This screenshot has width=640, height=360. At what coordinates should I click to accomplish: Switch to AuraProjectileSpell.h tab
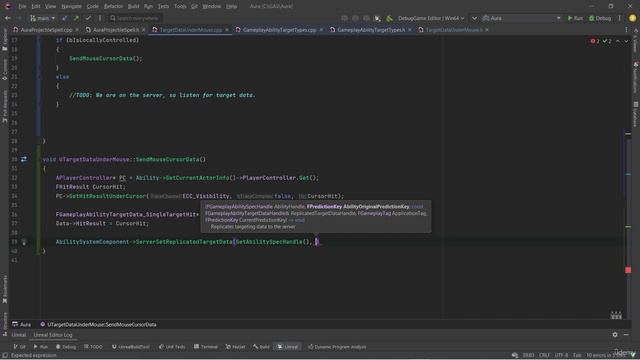116,30
